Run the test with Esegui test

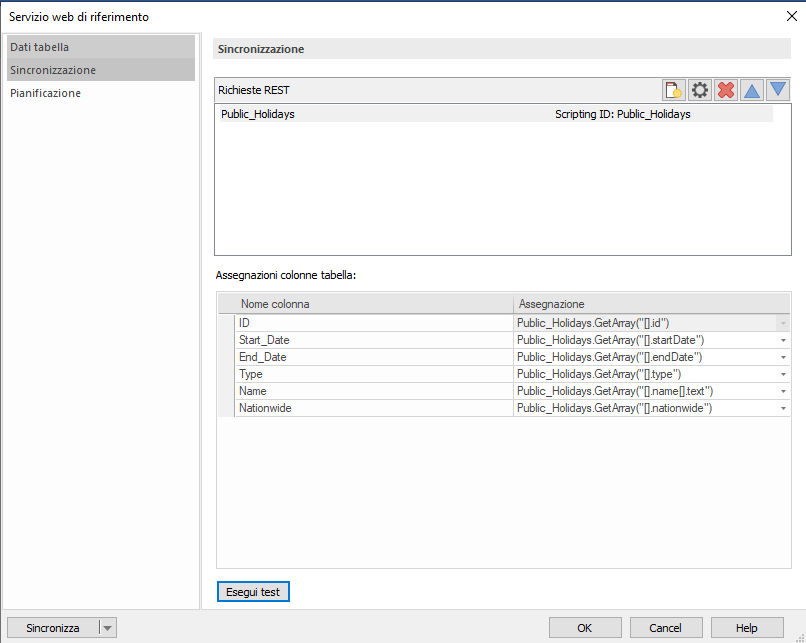[x=253, y=591]
